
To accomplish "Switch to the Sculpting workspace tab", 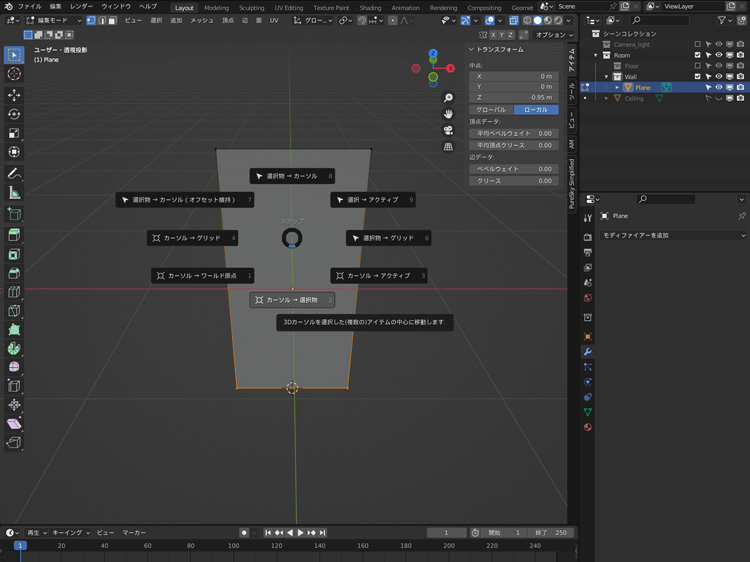I will pyautogui.click(x=252, y=7).
